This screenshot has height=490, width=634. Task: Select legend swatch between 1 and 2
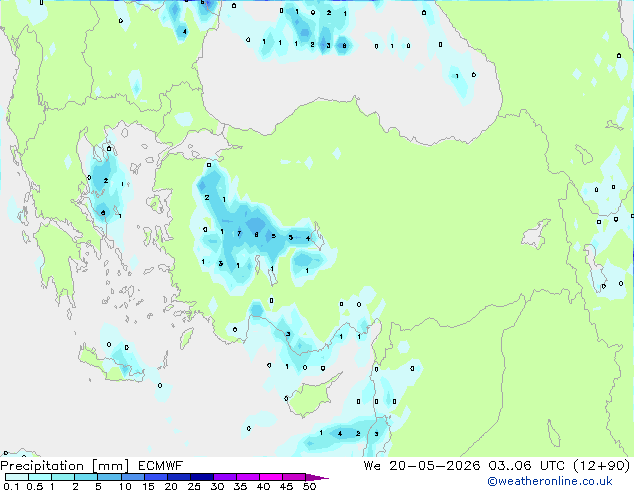pyautogui.click(x=63, y=477)
